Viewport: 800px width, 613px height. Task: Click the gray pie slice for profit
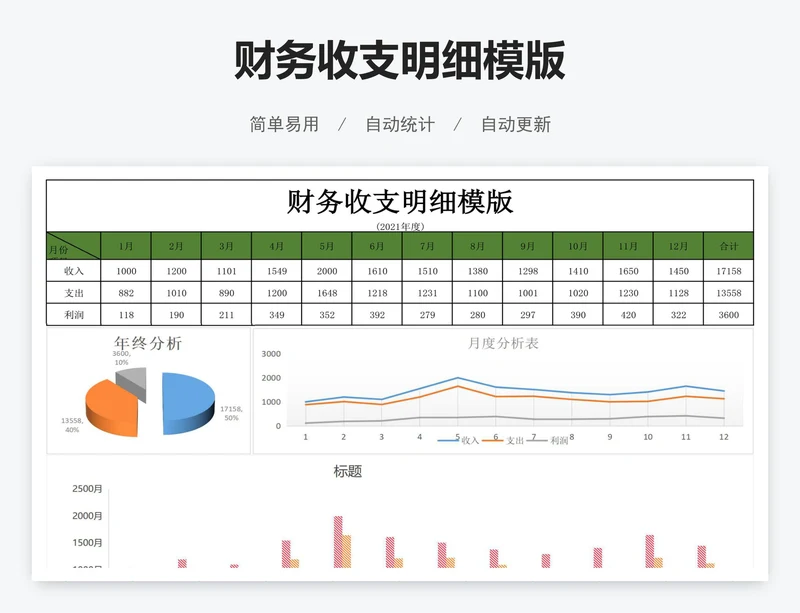pyautogui.click(x=134, y=382)
